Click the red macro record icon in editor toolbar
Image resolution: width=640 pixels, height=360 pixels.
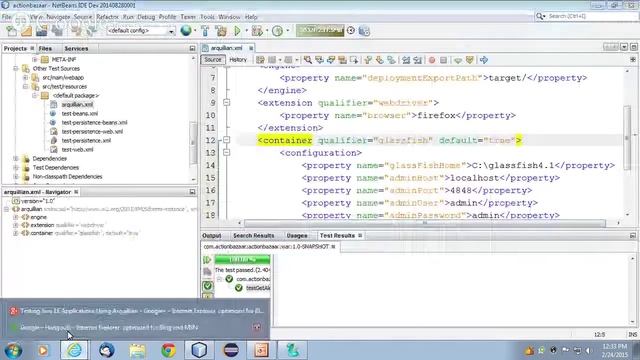point(432,60)
